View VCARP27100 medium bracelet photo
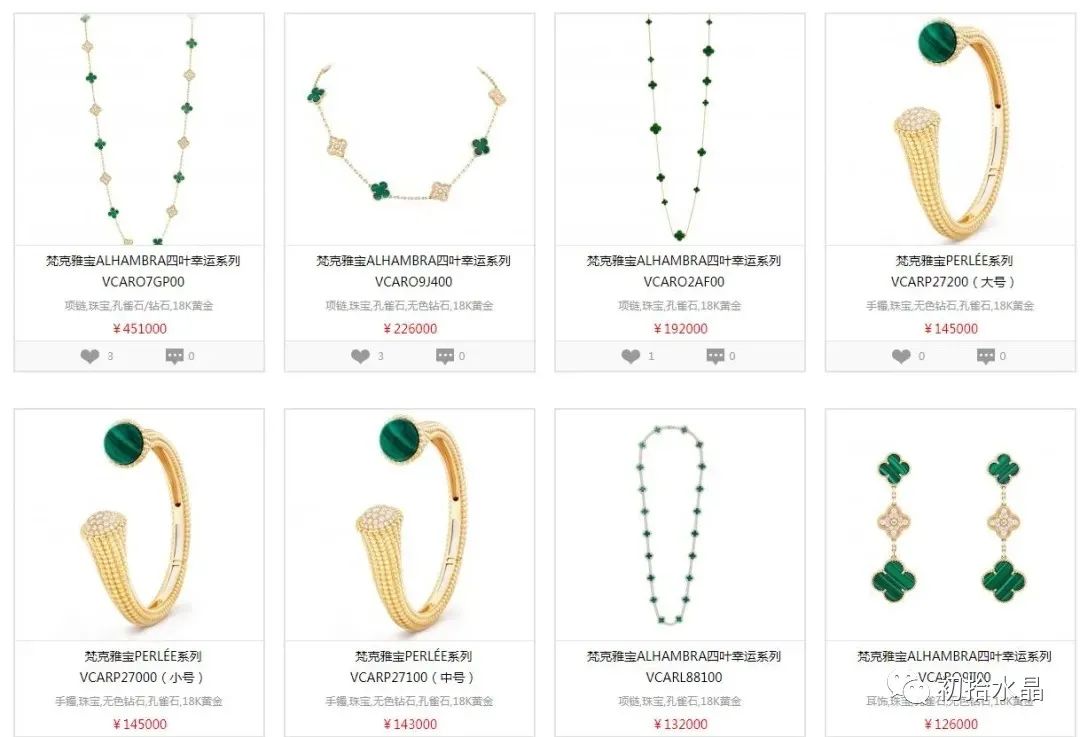1080x737 pixels. [x=410, y=525]
